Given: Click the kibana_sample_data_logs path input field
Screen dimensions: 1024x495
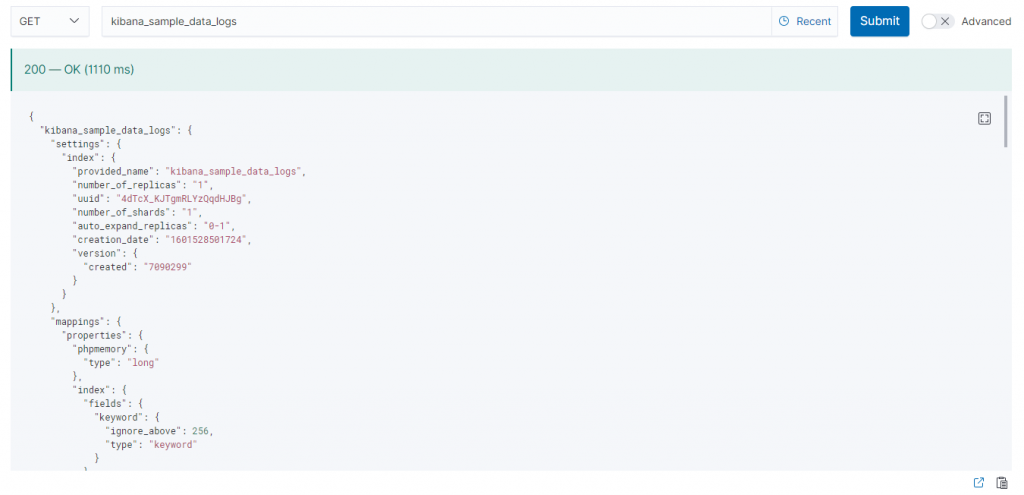Looking at the screenshot, I should (x=436, y=21).
